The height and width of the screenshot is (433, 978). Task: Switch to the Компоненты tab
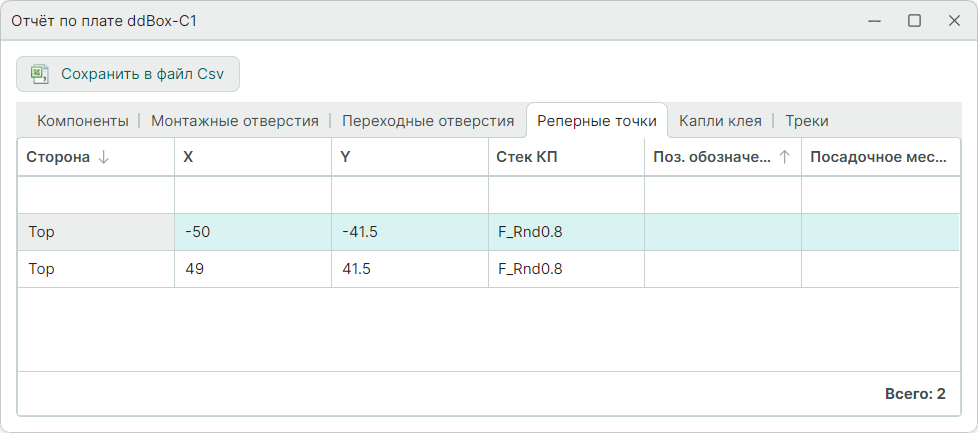click(x=83, y=121)
